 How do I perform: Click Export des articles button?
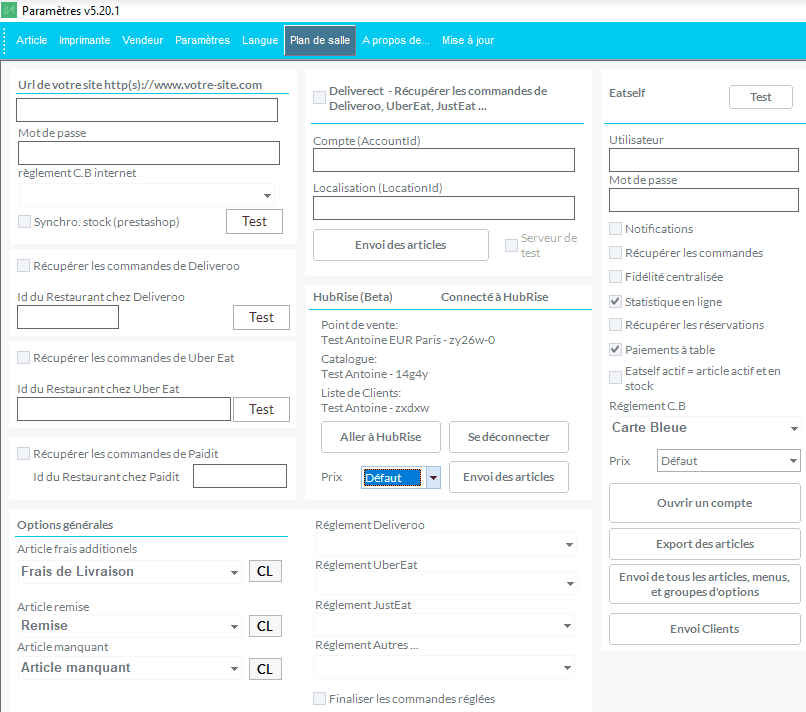(704, 544)
